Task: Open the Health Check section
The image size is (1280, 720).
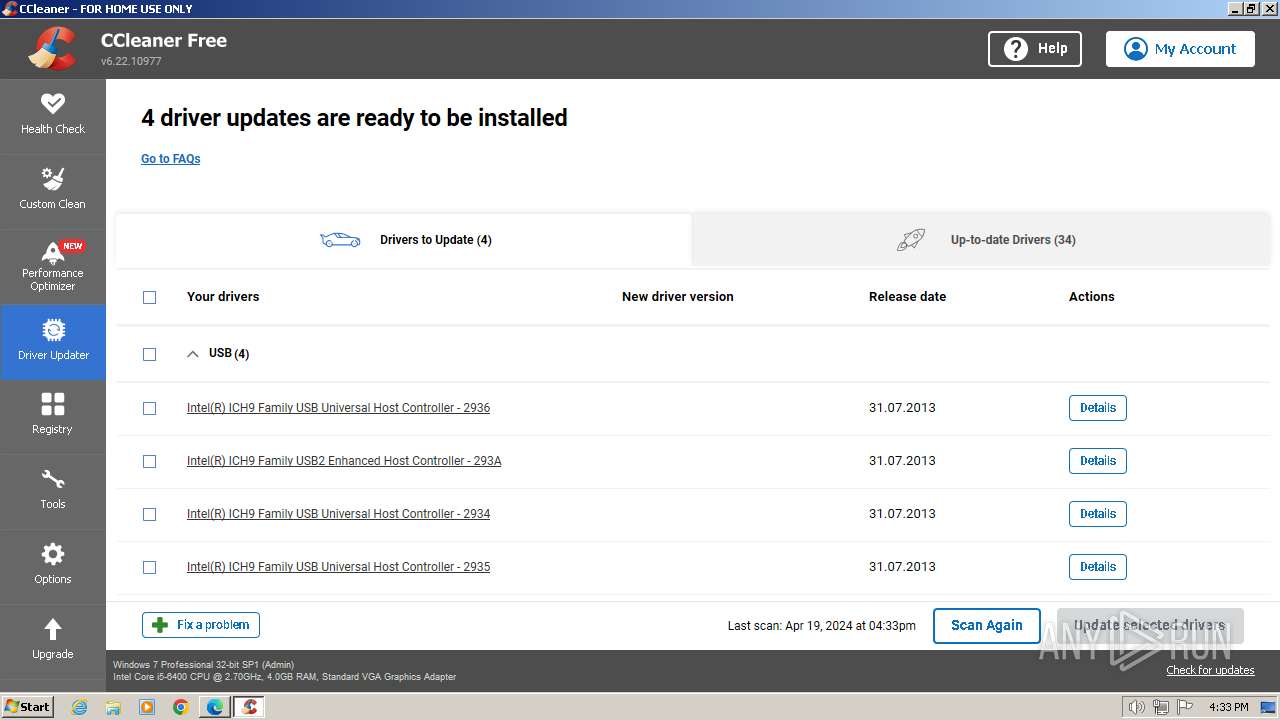Action: tap(53, 115)
